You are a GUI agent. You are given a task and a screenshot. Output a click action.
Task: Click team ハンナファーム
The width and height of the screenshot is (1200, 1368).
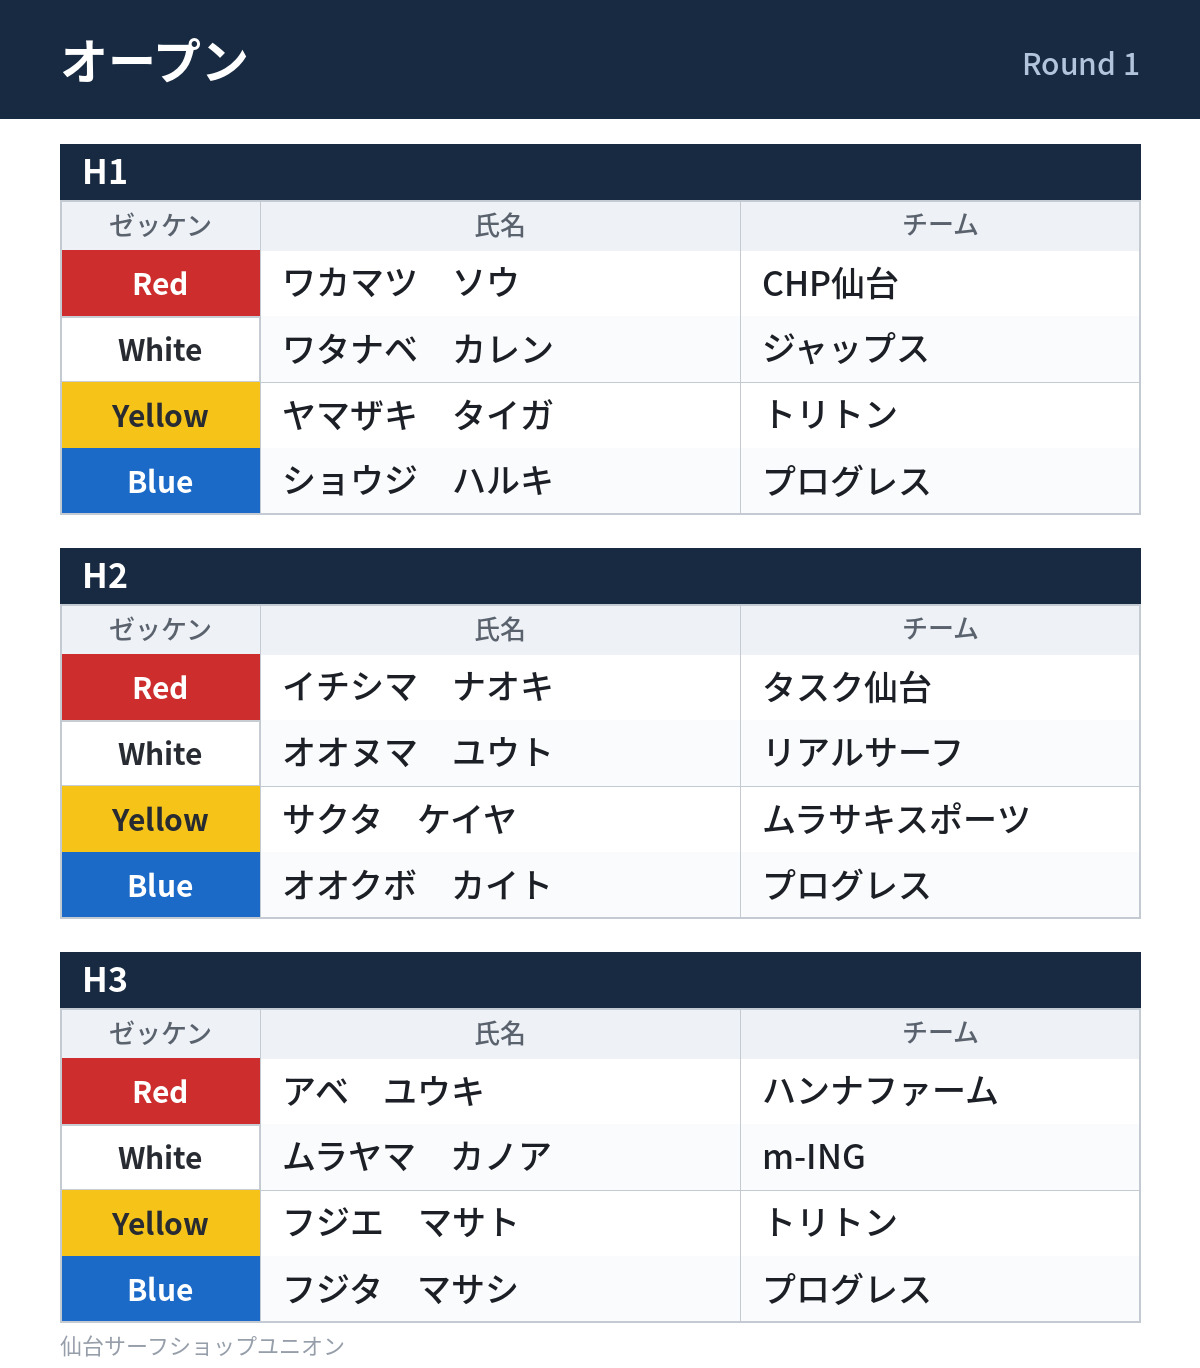pyautogui.click(x=880, y=1091)
